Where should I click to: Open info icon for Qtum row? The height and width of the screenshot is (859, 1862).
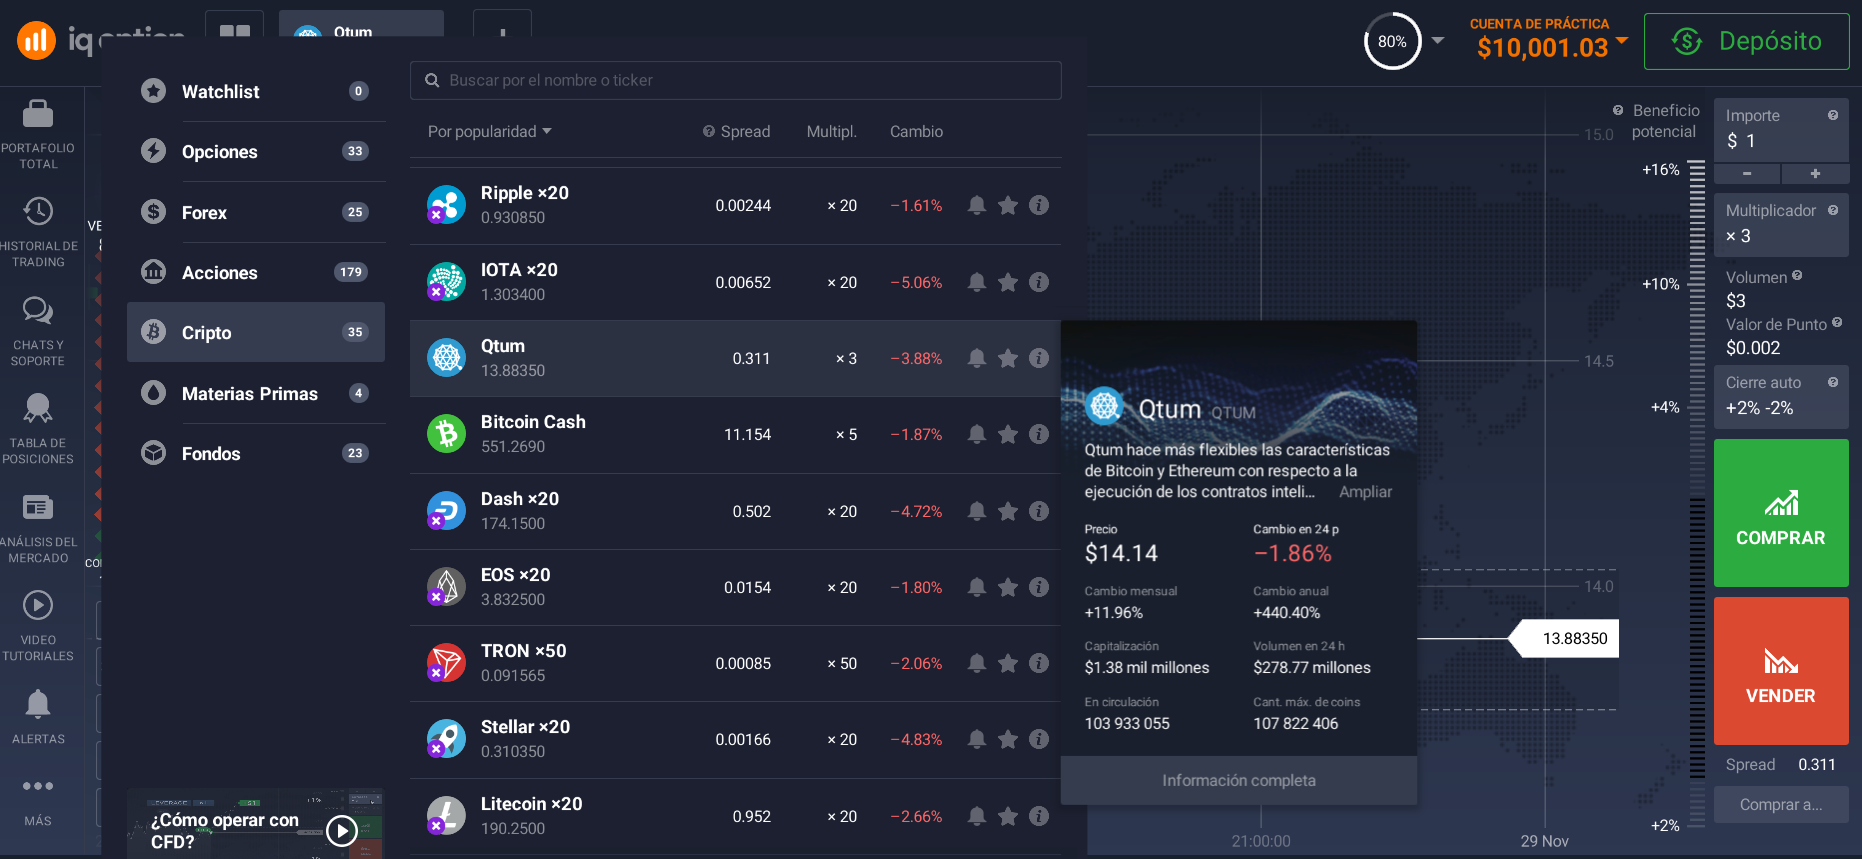(1039, 358)
